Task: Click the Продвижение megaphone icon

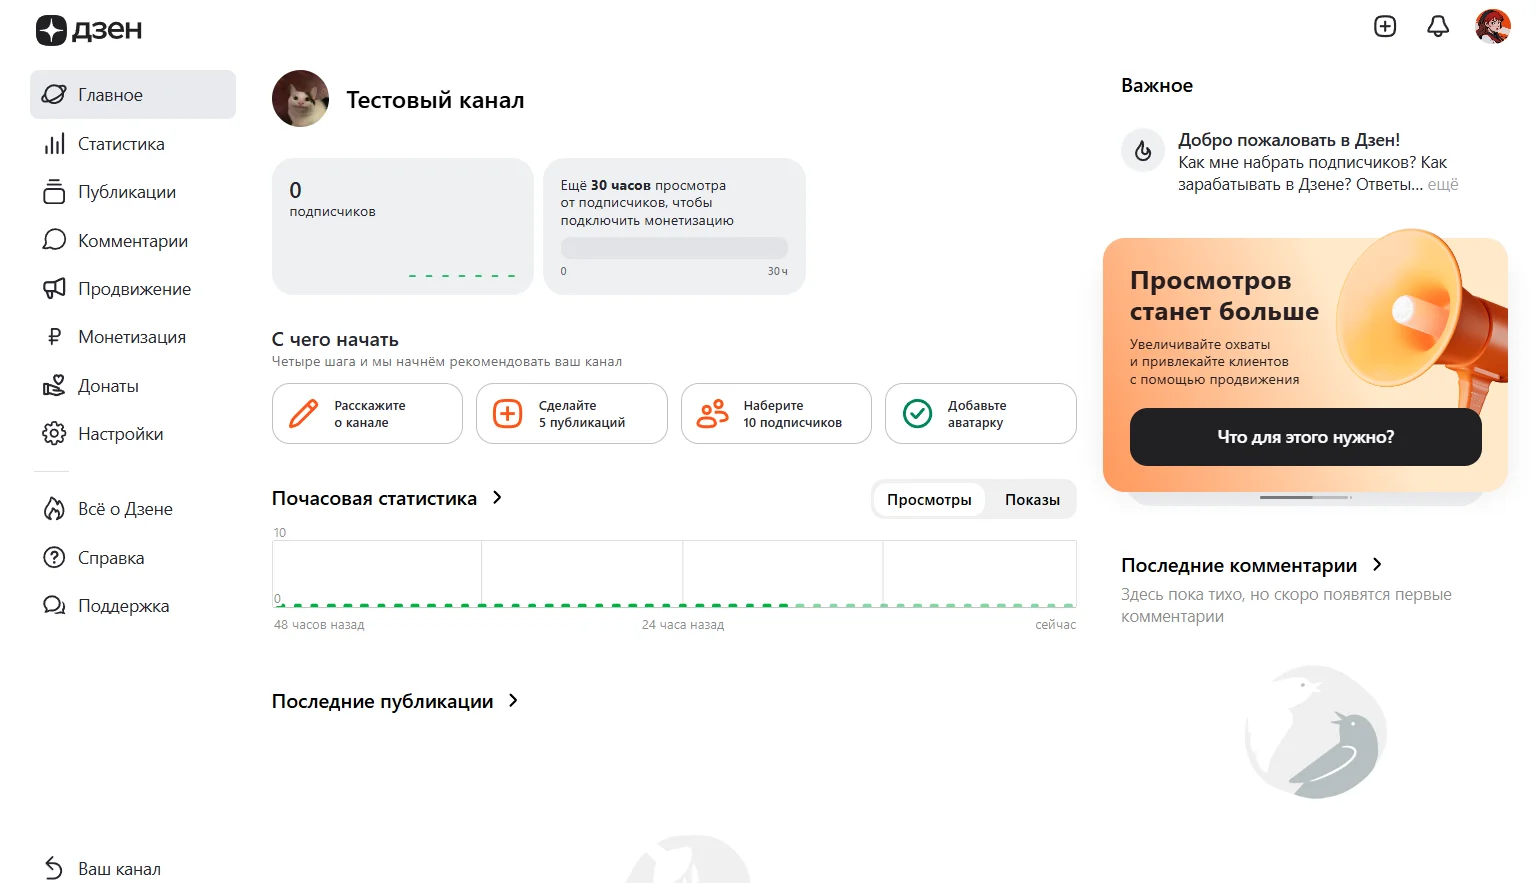Action: (x=54, y=289)
